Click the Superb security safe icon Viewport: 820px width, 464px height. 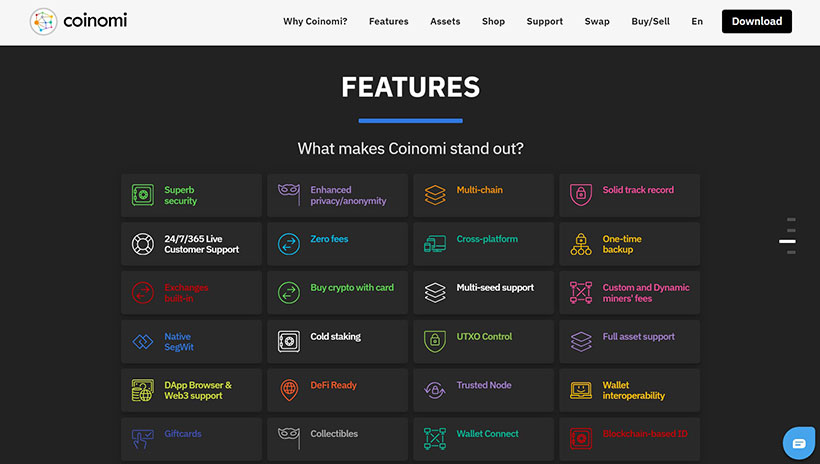coord(143,195)
